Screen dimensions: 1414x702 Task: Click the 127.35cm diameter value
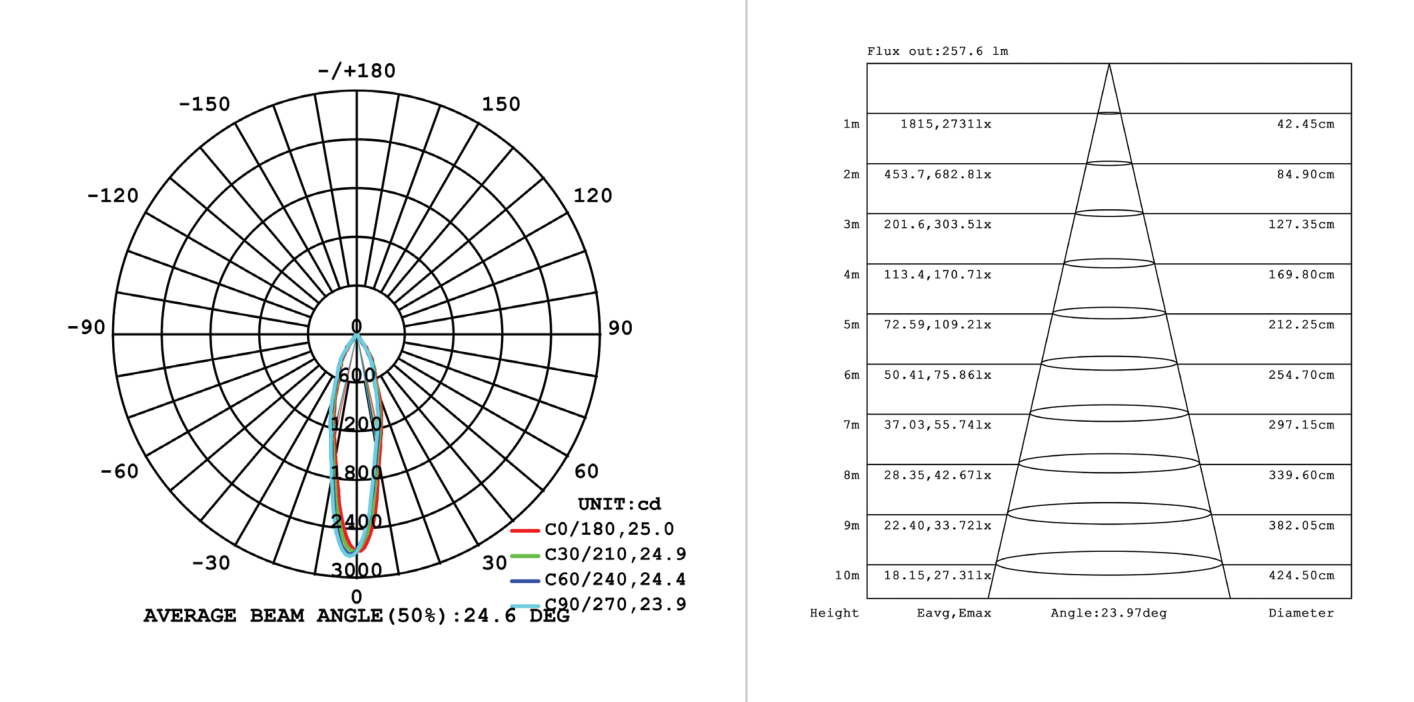1302,225
